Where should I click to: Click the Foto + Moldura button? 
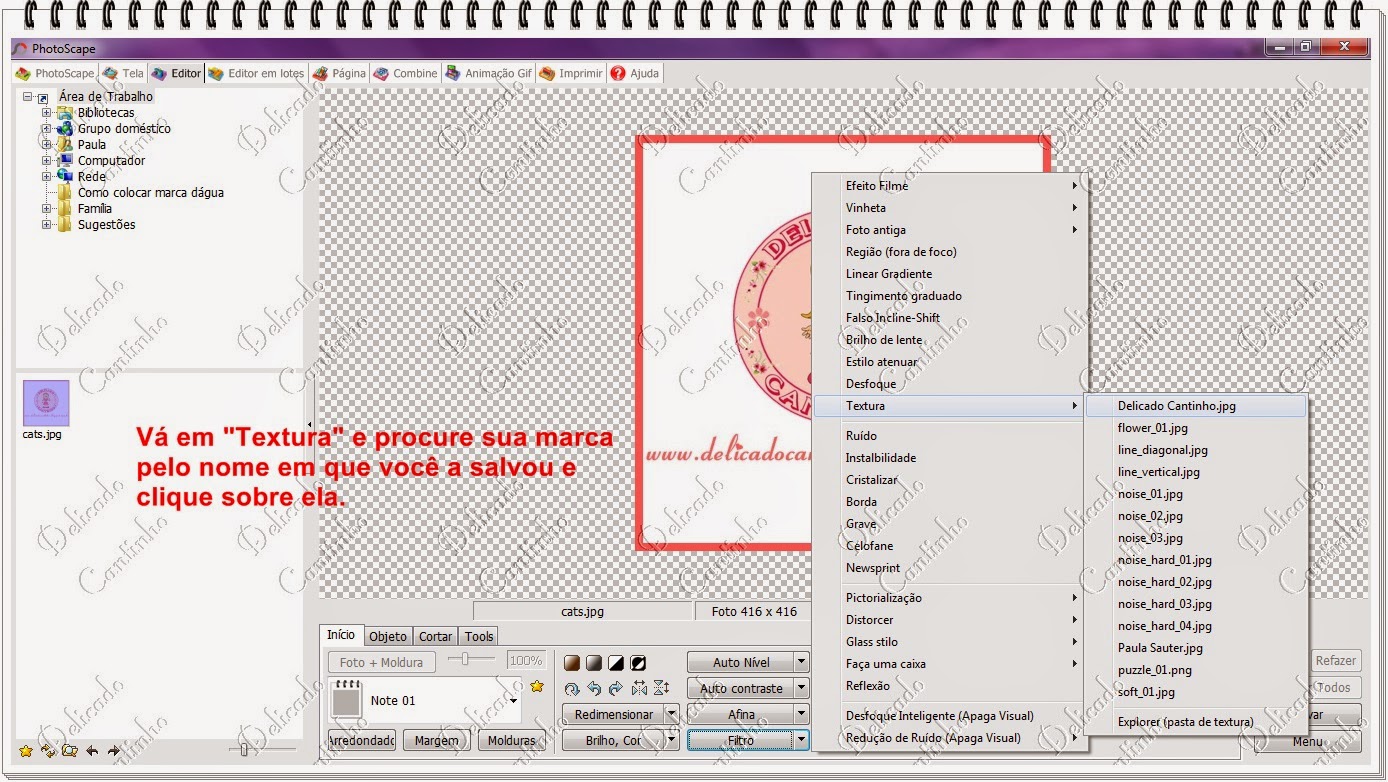381,662
